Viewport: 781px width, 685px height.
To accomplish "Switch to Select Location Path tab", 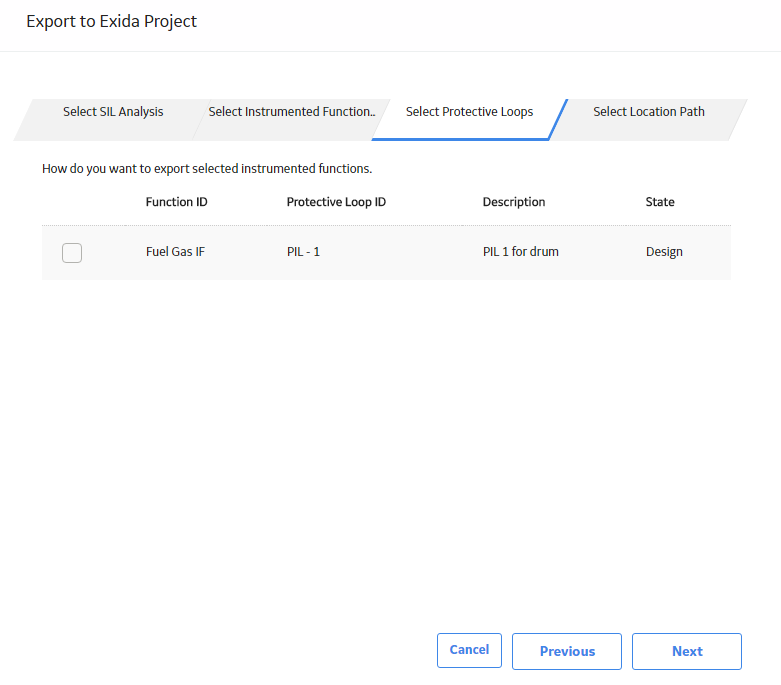I will (x=649, y=112).
